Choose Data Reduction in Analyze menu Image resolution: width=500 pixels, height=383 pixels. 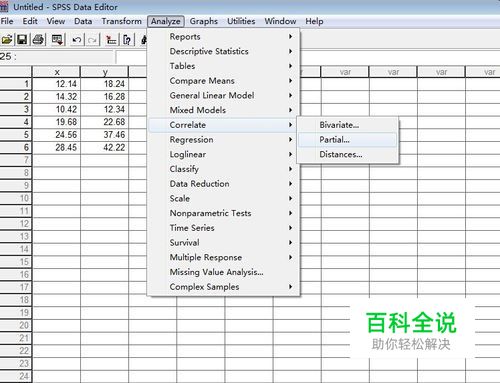coord(224,184)
